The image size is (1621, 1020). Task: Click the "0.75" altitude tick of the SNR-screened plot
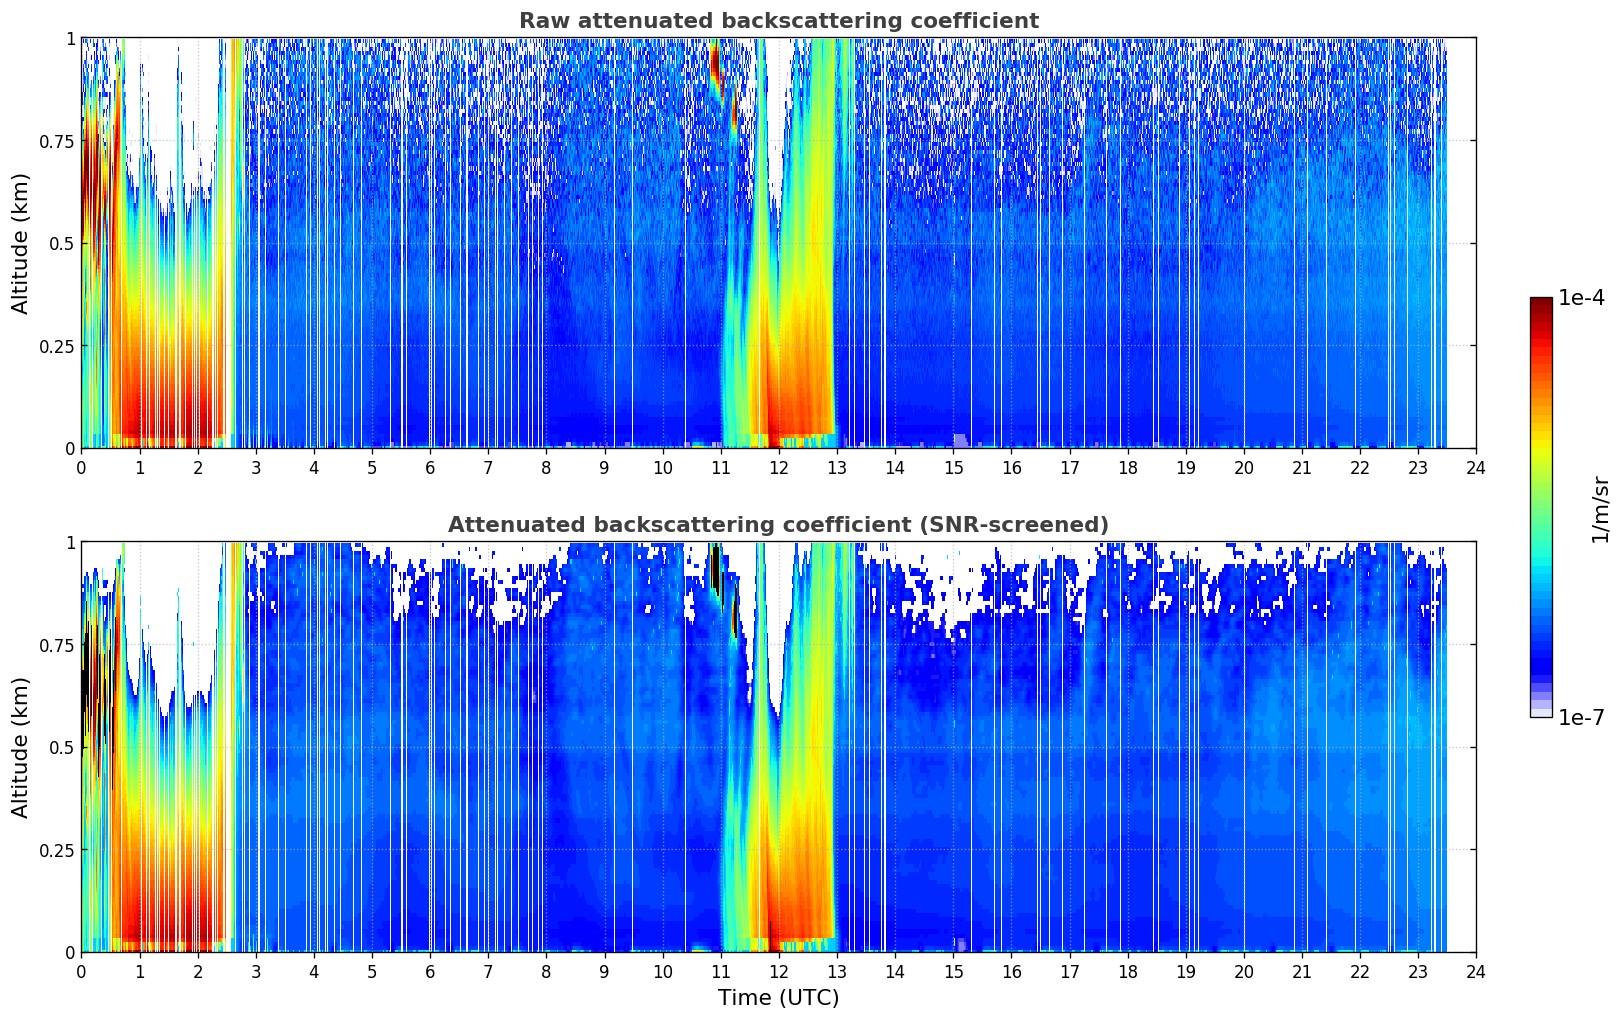(59, 645)
